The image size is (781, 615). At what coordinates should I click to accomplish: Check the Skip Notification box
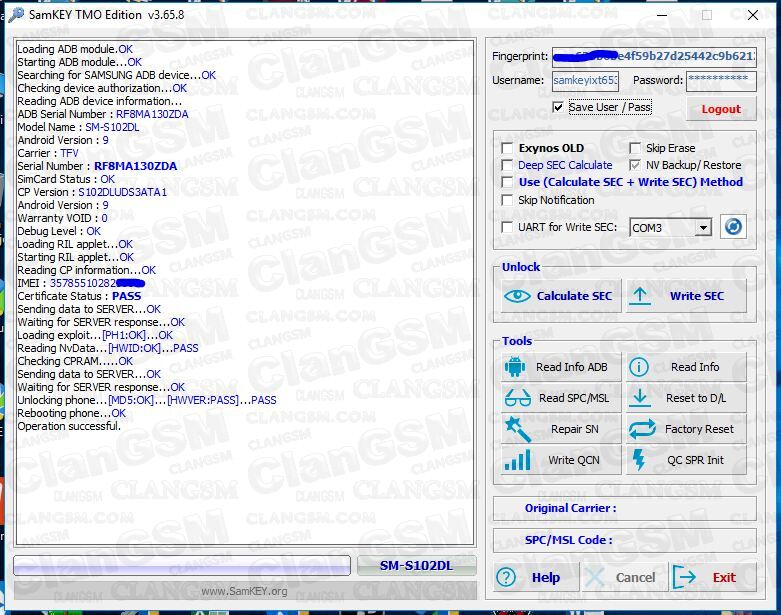507,200
